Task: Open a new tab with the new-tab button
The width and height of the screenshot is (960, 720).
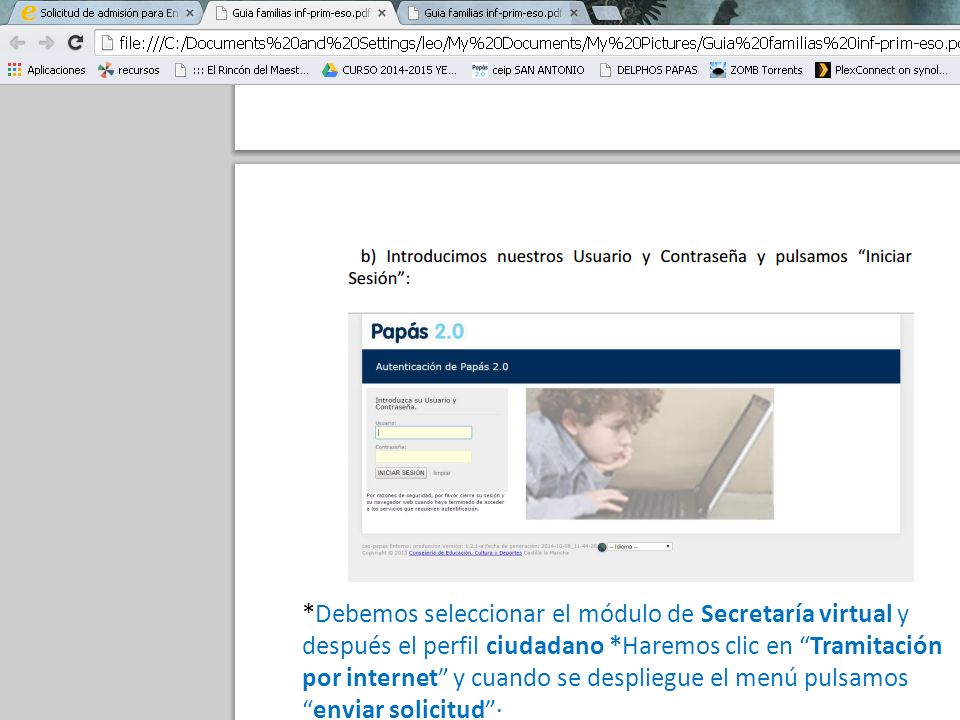Action: click(x=606, y=13)
